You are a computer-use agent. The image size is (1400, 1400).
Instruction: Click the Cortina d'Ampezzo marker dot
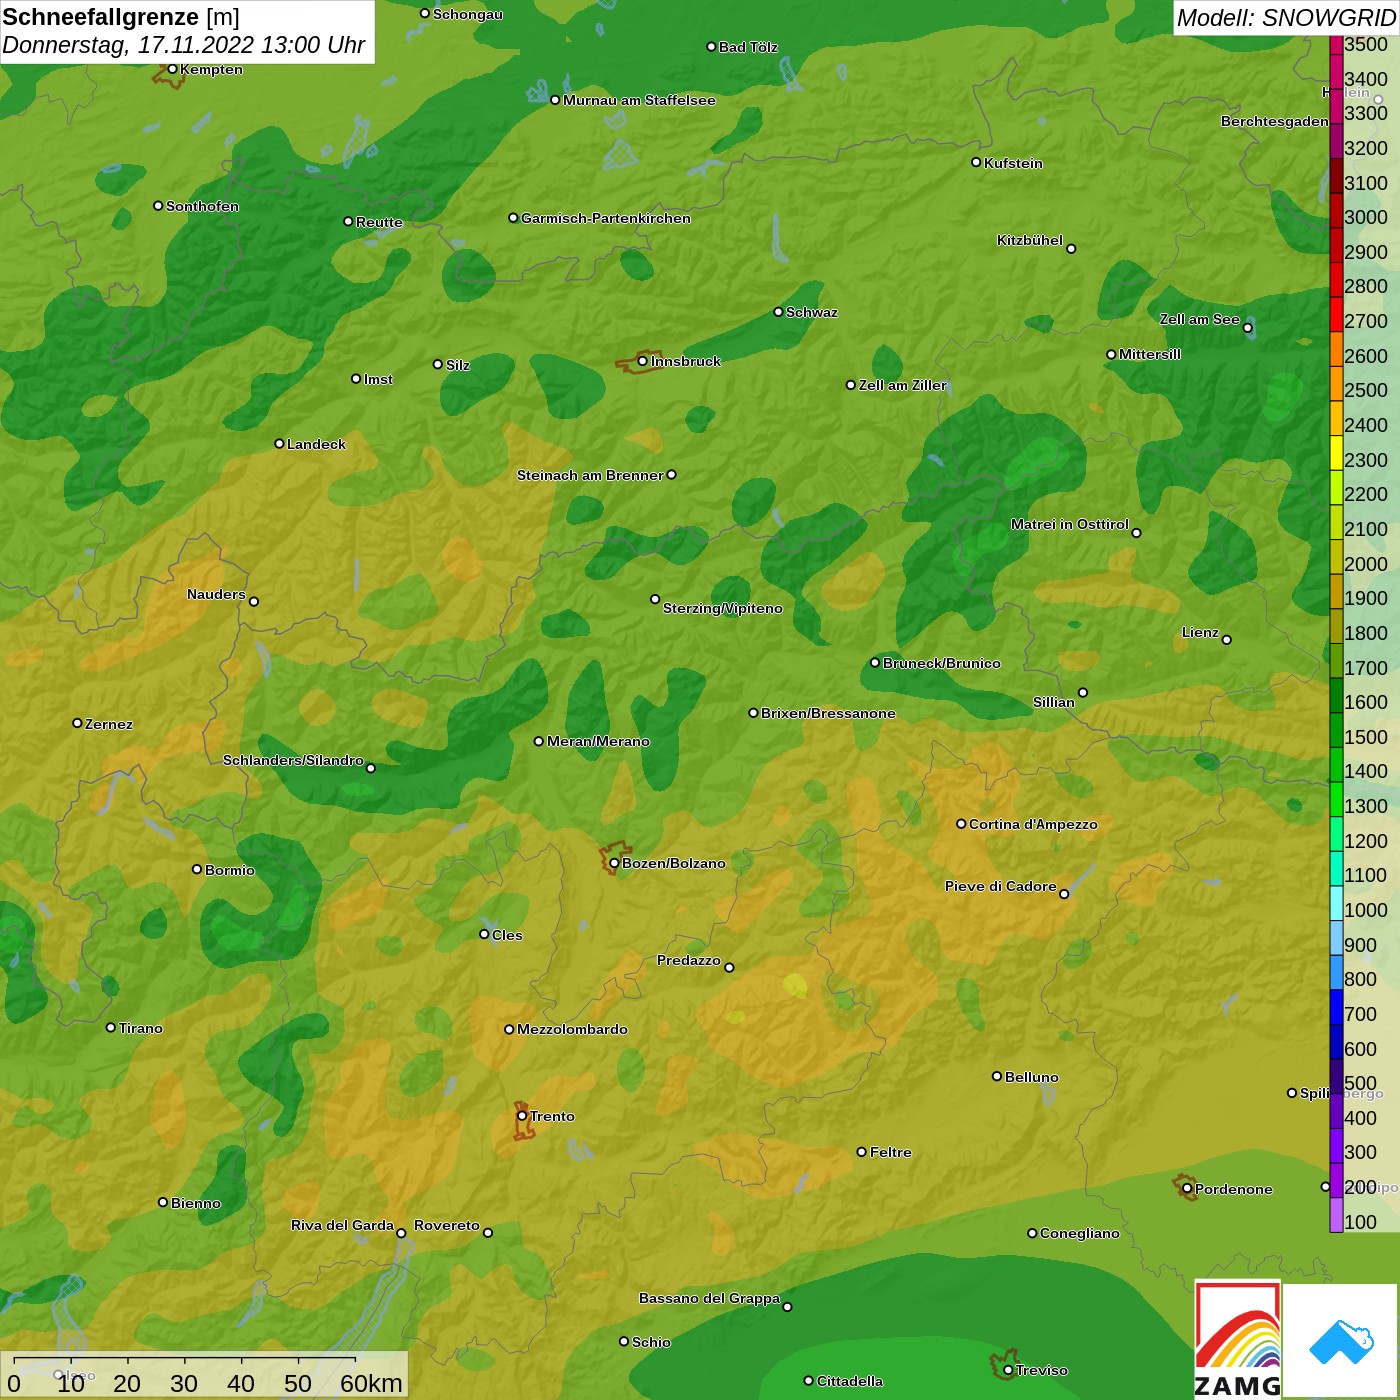(961, 824)
